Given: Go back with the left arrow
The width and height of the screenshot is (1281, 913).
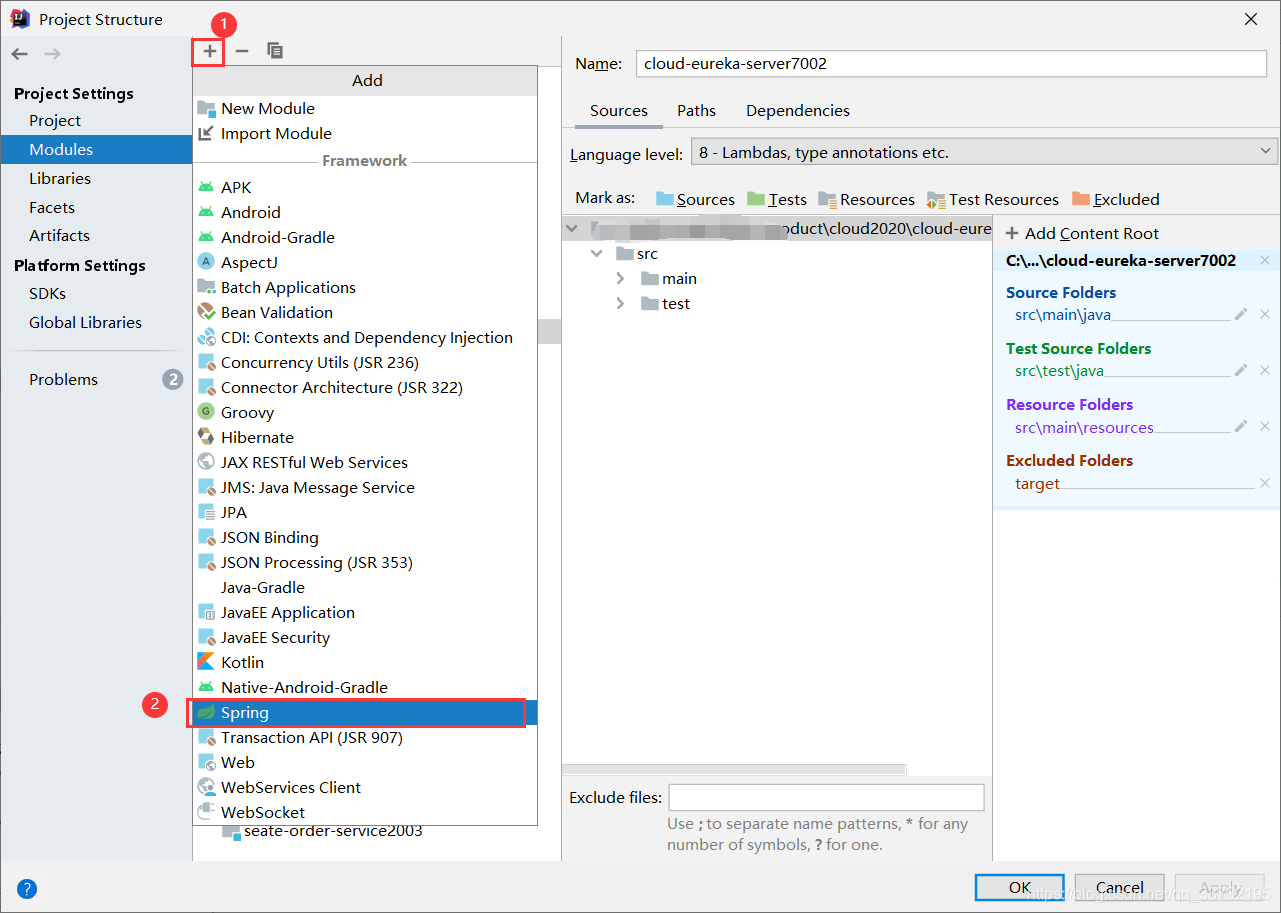Looking at the screenshot, I should [x=20, y=54].
